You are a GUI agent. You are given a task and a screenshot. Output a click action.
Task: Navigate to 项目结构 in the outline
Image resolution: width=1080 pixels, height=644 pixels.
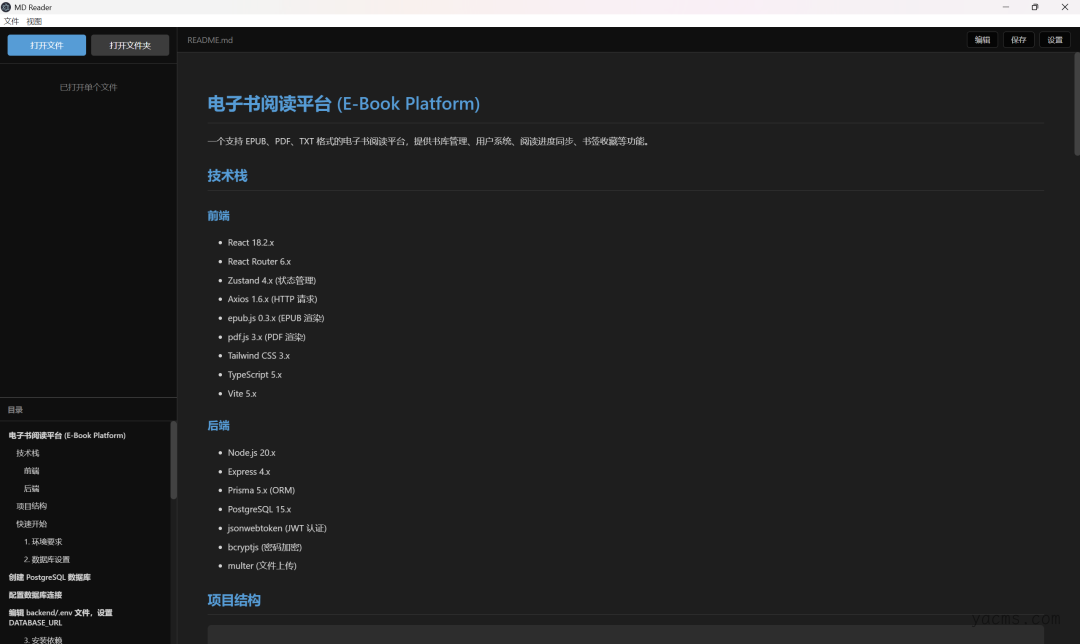(x=31, y=506)
